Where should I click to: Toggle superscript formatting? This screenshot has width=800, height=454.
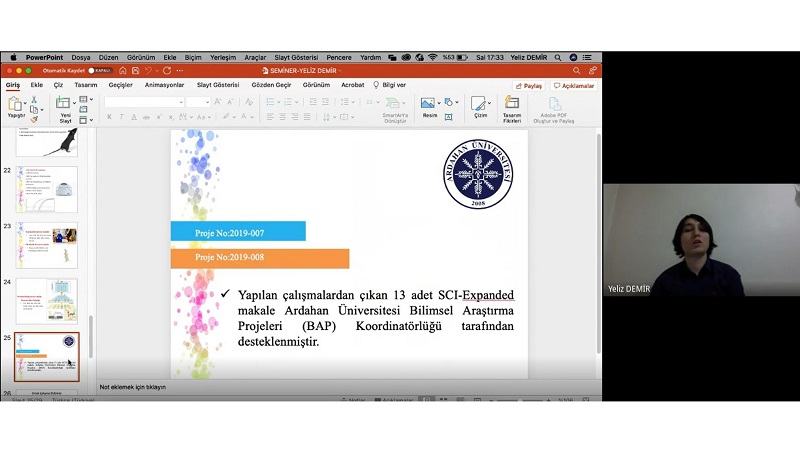tap(159, 117)
